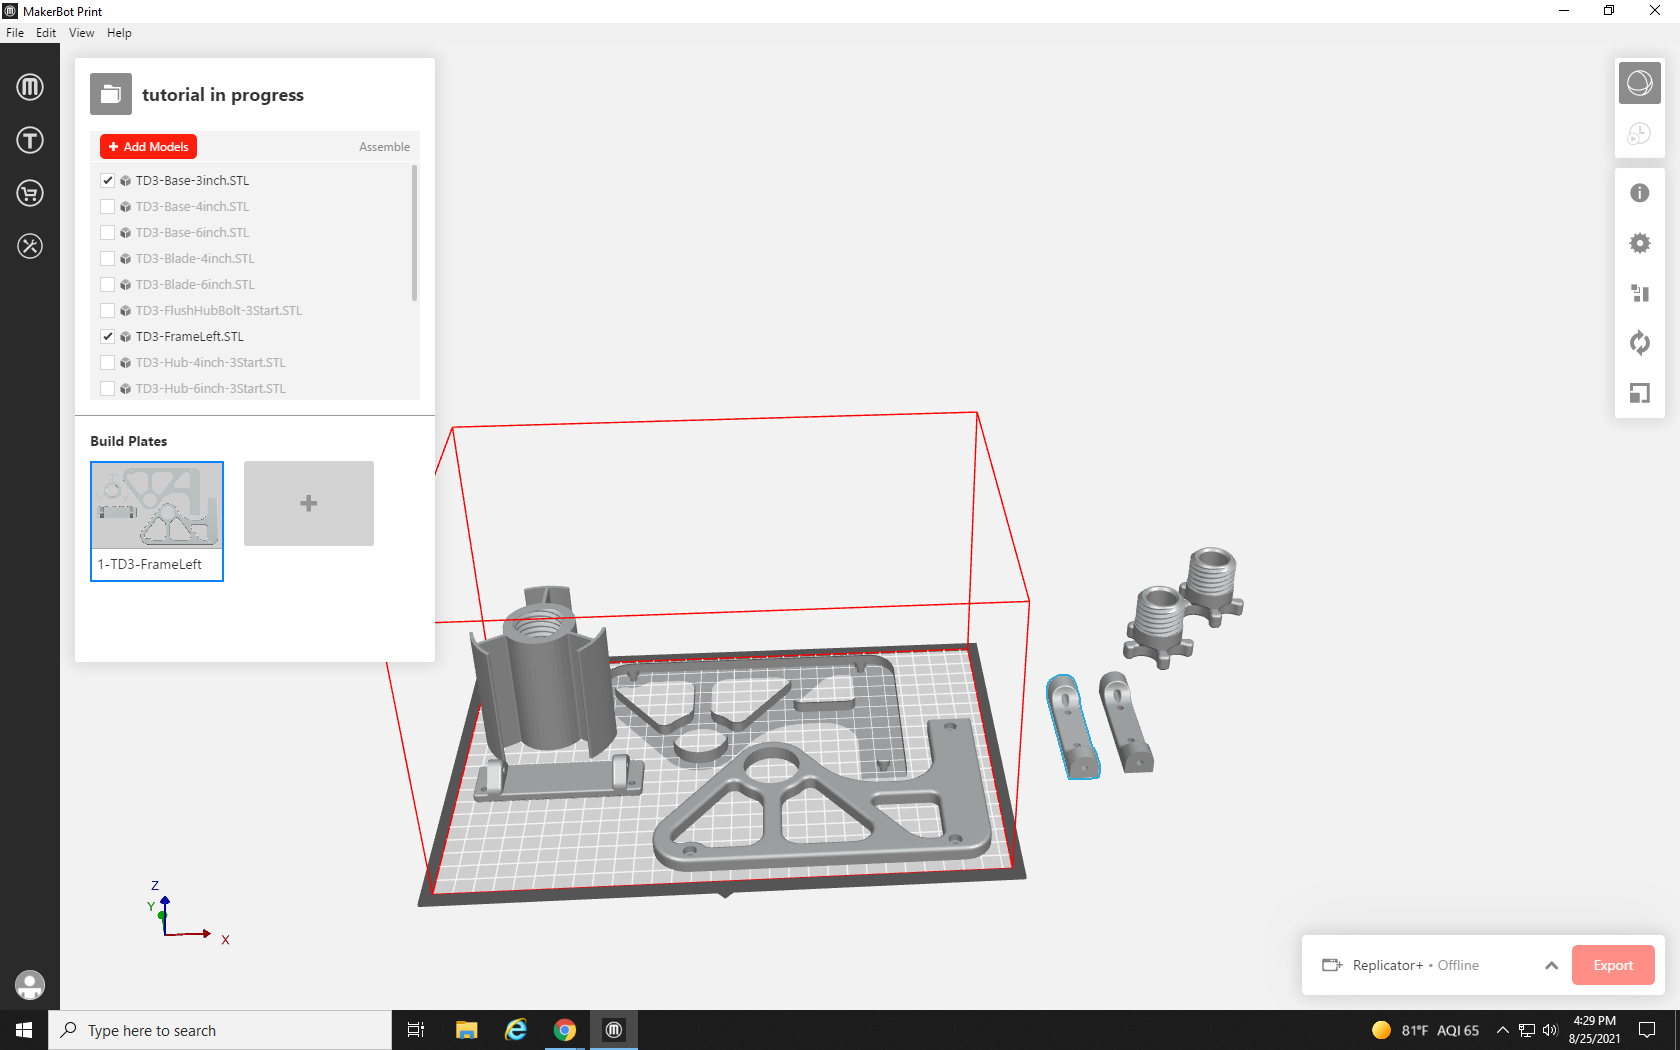
Task: Check TD3-FlushHubBolt-3Start.STL checkbox
Action: [107, 310]
